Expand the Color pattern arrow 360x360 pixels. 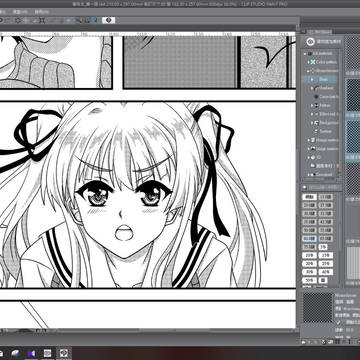click(308, 62)
